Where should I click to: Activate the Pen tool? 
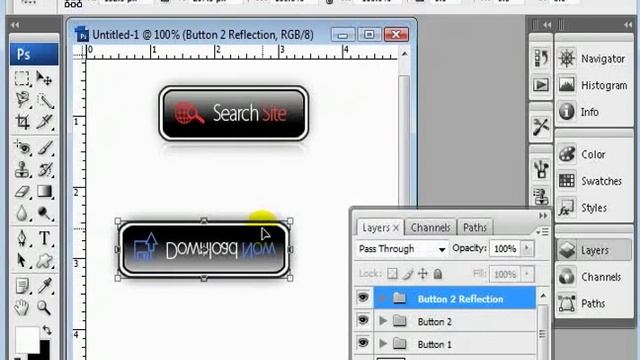click(x=22, y=238)
